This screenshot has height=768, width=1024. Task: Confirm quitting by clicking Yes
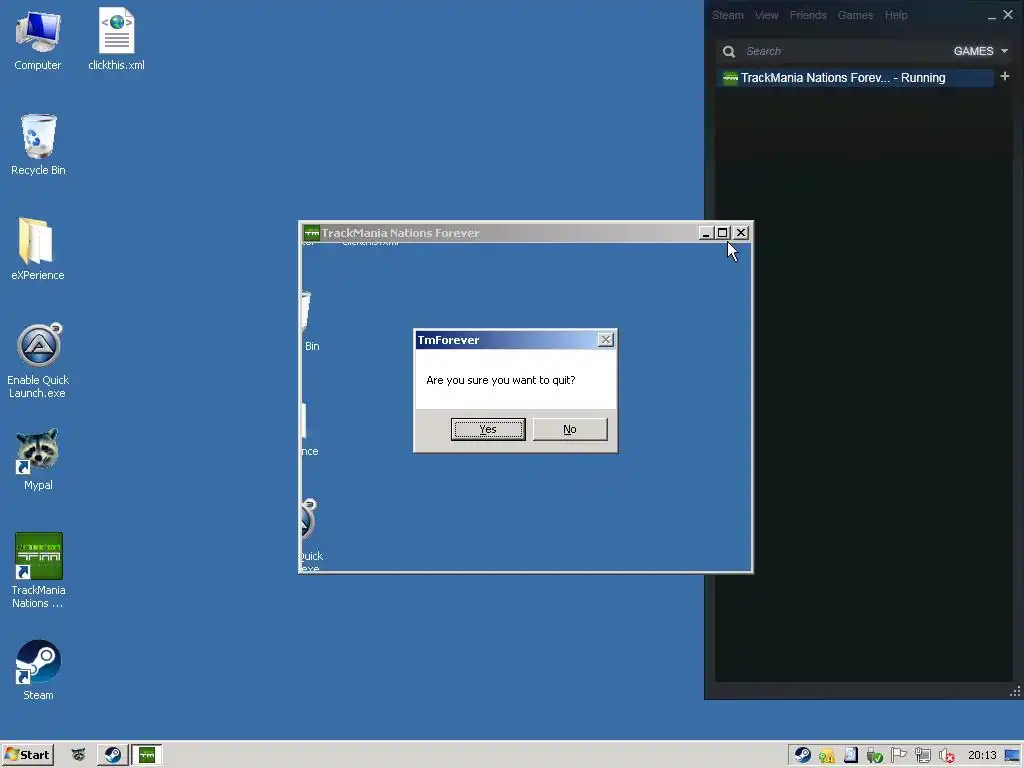pyautogui.click(x=488, y=429)
